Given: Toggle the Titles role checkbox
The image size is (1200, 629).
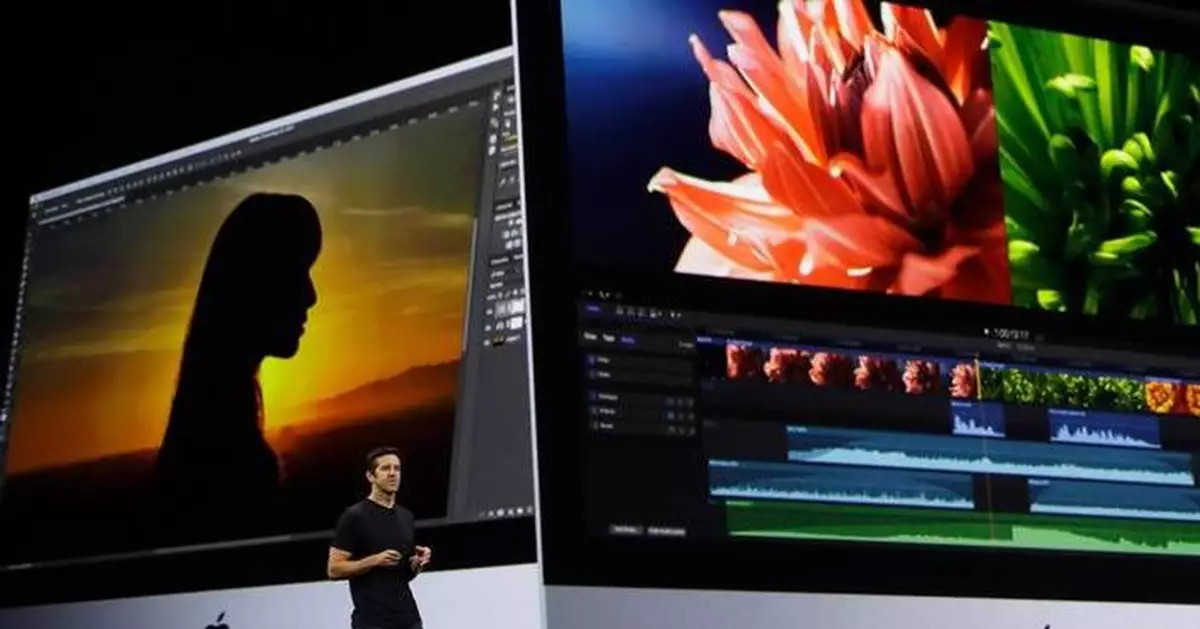Looking at the screenshot, I should pos(591,374).
